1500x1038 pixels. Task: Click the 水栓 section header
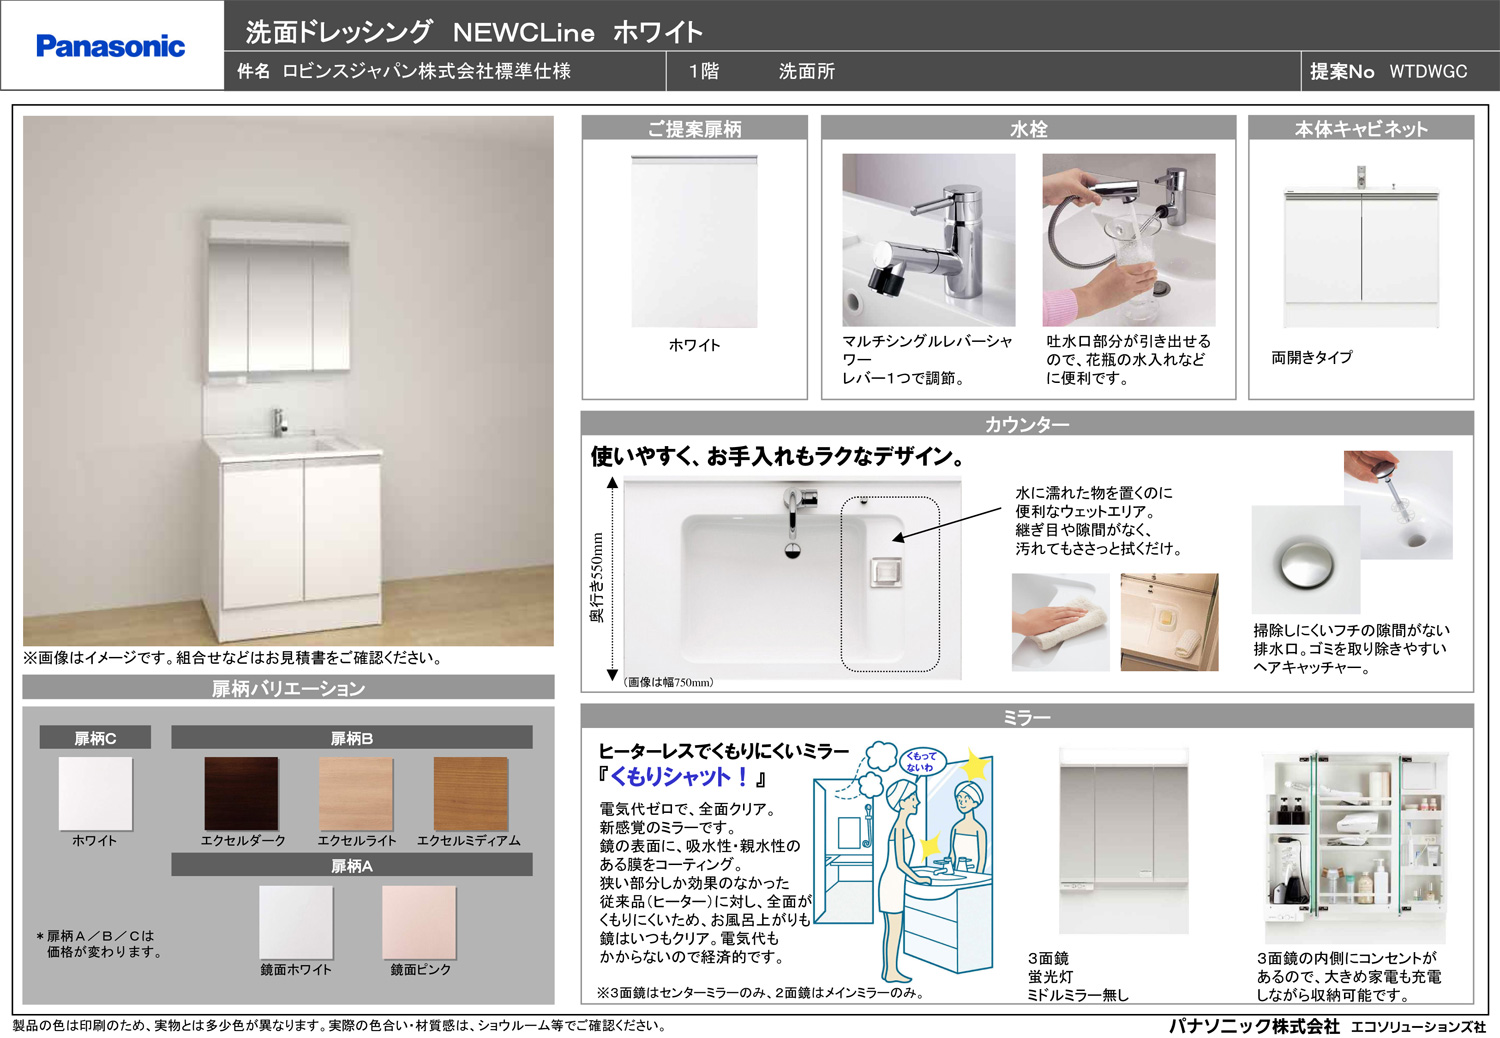[x=1028, y=128]
